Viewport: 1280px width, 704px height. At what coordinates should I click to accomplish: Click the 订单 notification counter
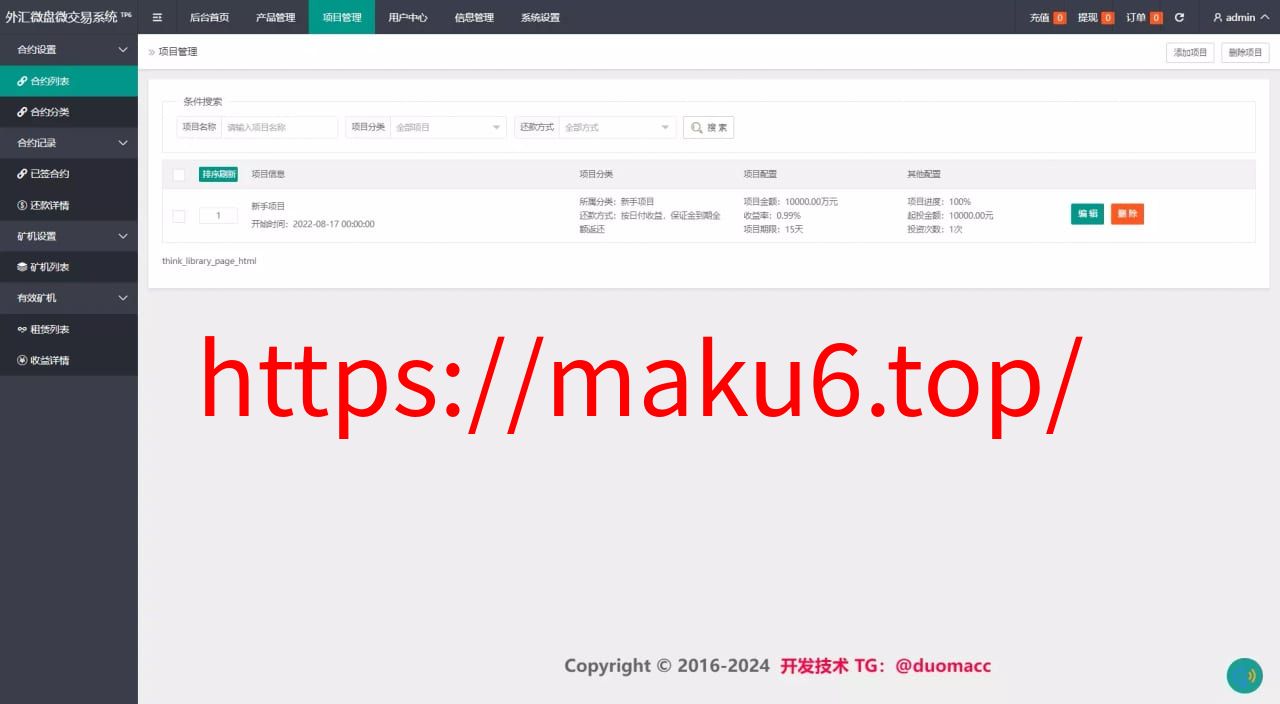pyautogui.click(x=1156, y=18)
